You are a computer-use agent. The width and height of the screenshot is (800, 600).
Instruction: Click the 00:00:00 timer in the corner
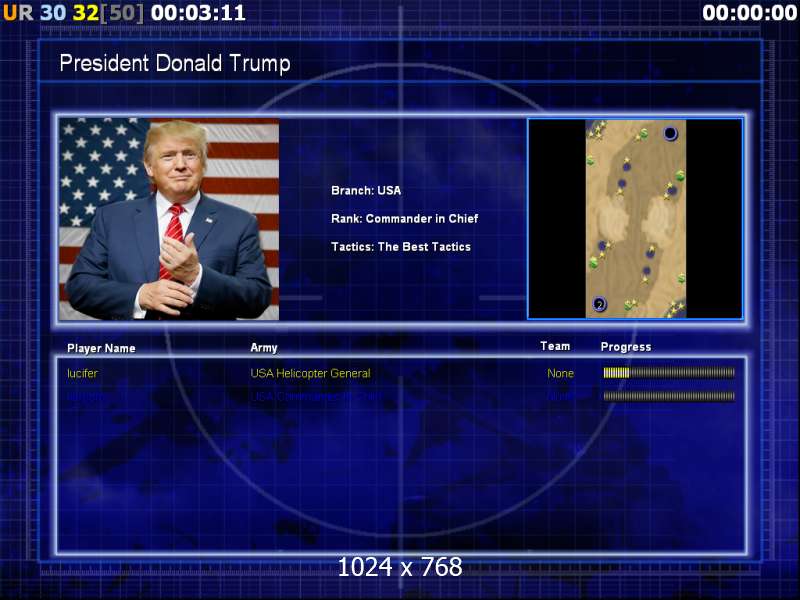[749, 13]
